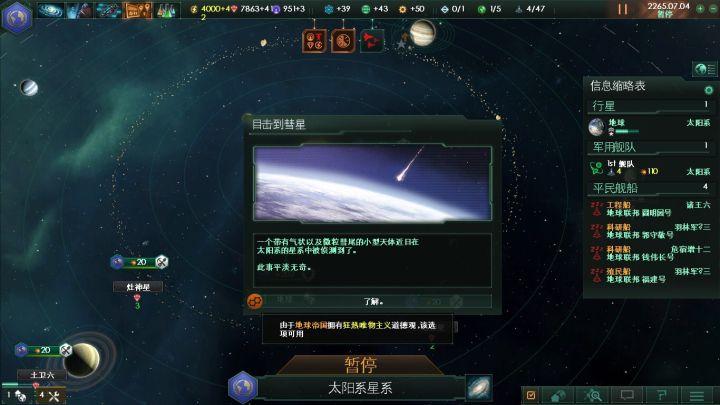Viewport: 720px width, 405px height.
Task: Toggle galaxy map view button
Action: (x=478, y=388)
